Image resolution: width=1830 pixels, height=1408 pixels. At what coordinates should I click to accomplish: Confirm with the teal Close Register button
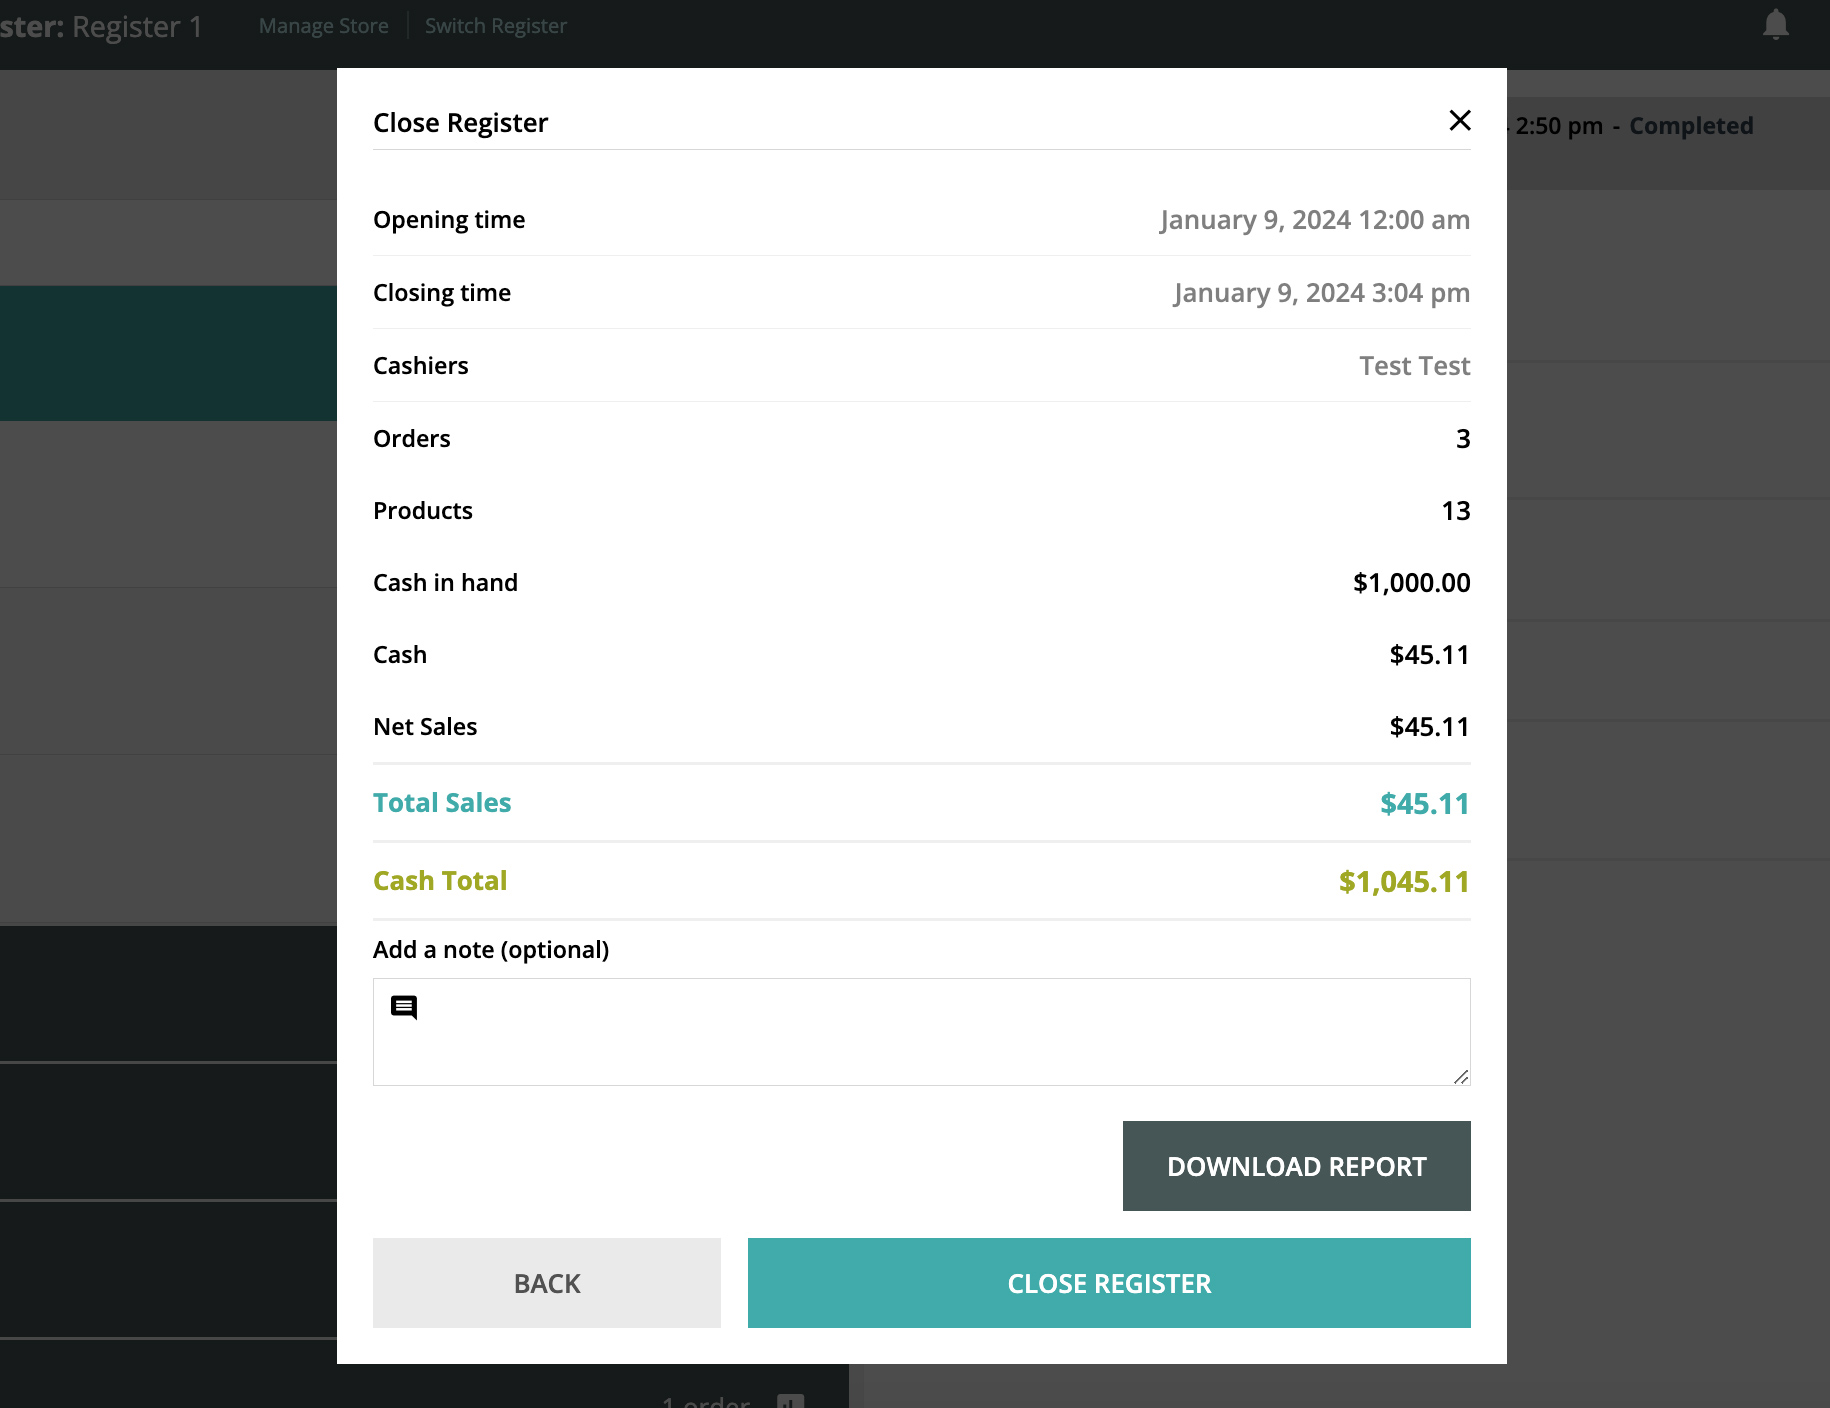tap(1108, 1283)
